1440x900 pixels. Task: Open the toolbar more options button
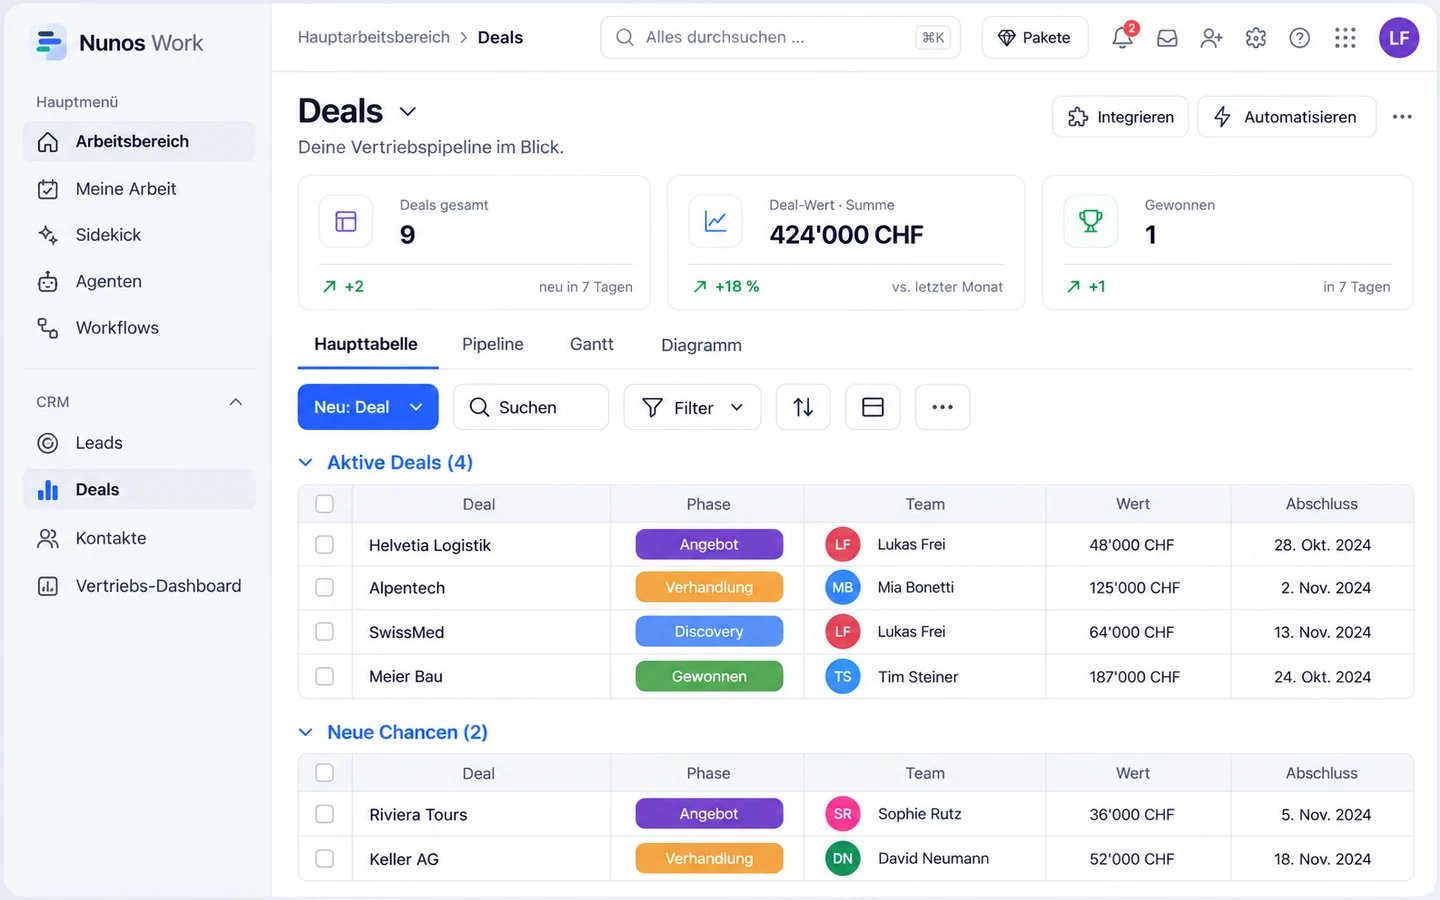point(943,407)
